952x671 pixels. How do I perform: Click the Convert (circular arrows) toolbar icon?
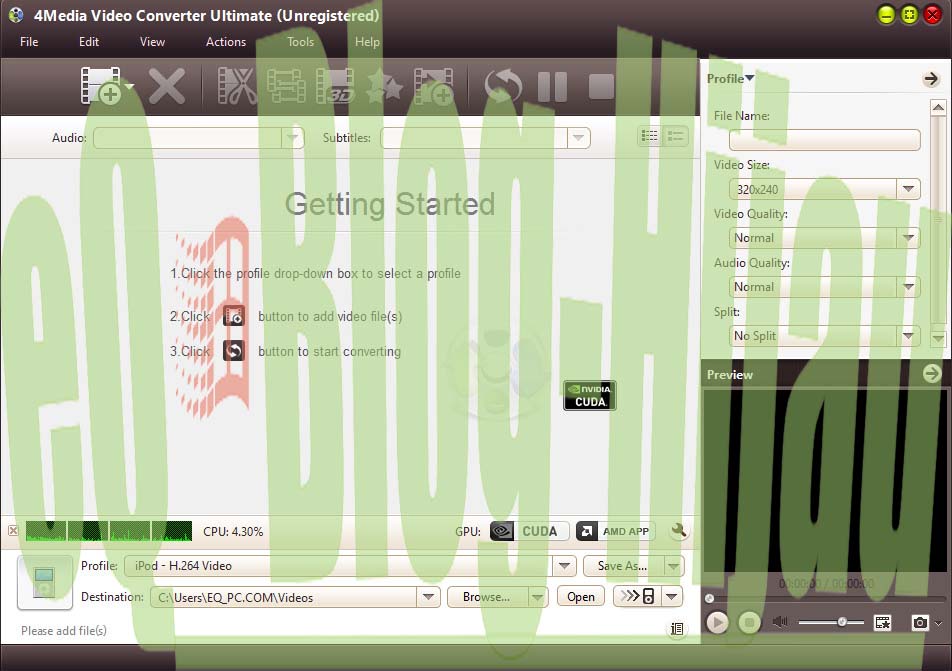(x=503, y=86)
